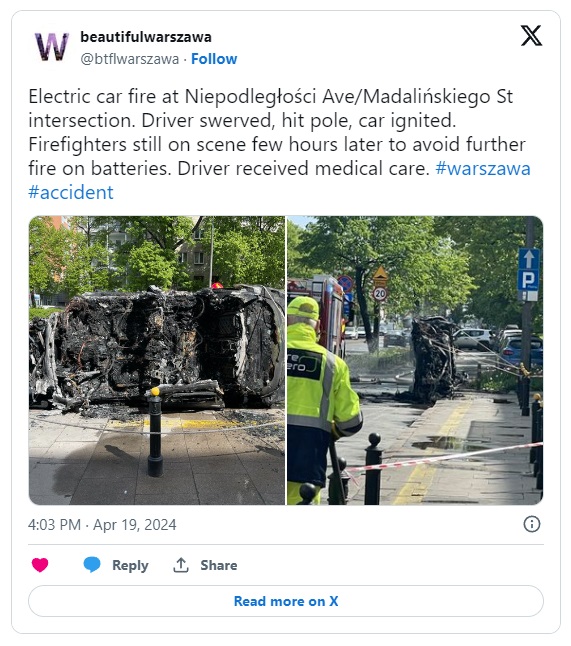Screen dimensions: 571x646
Task: Click the bollard in the left photo
Action: [x=155, y=432]
